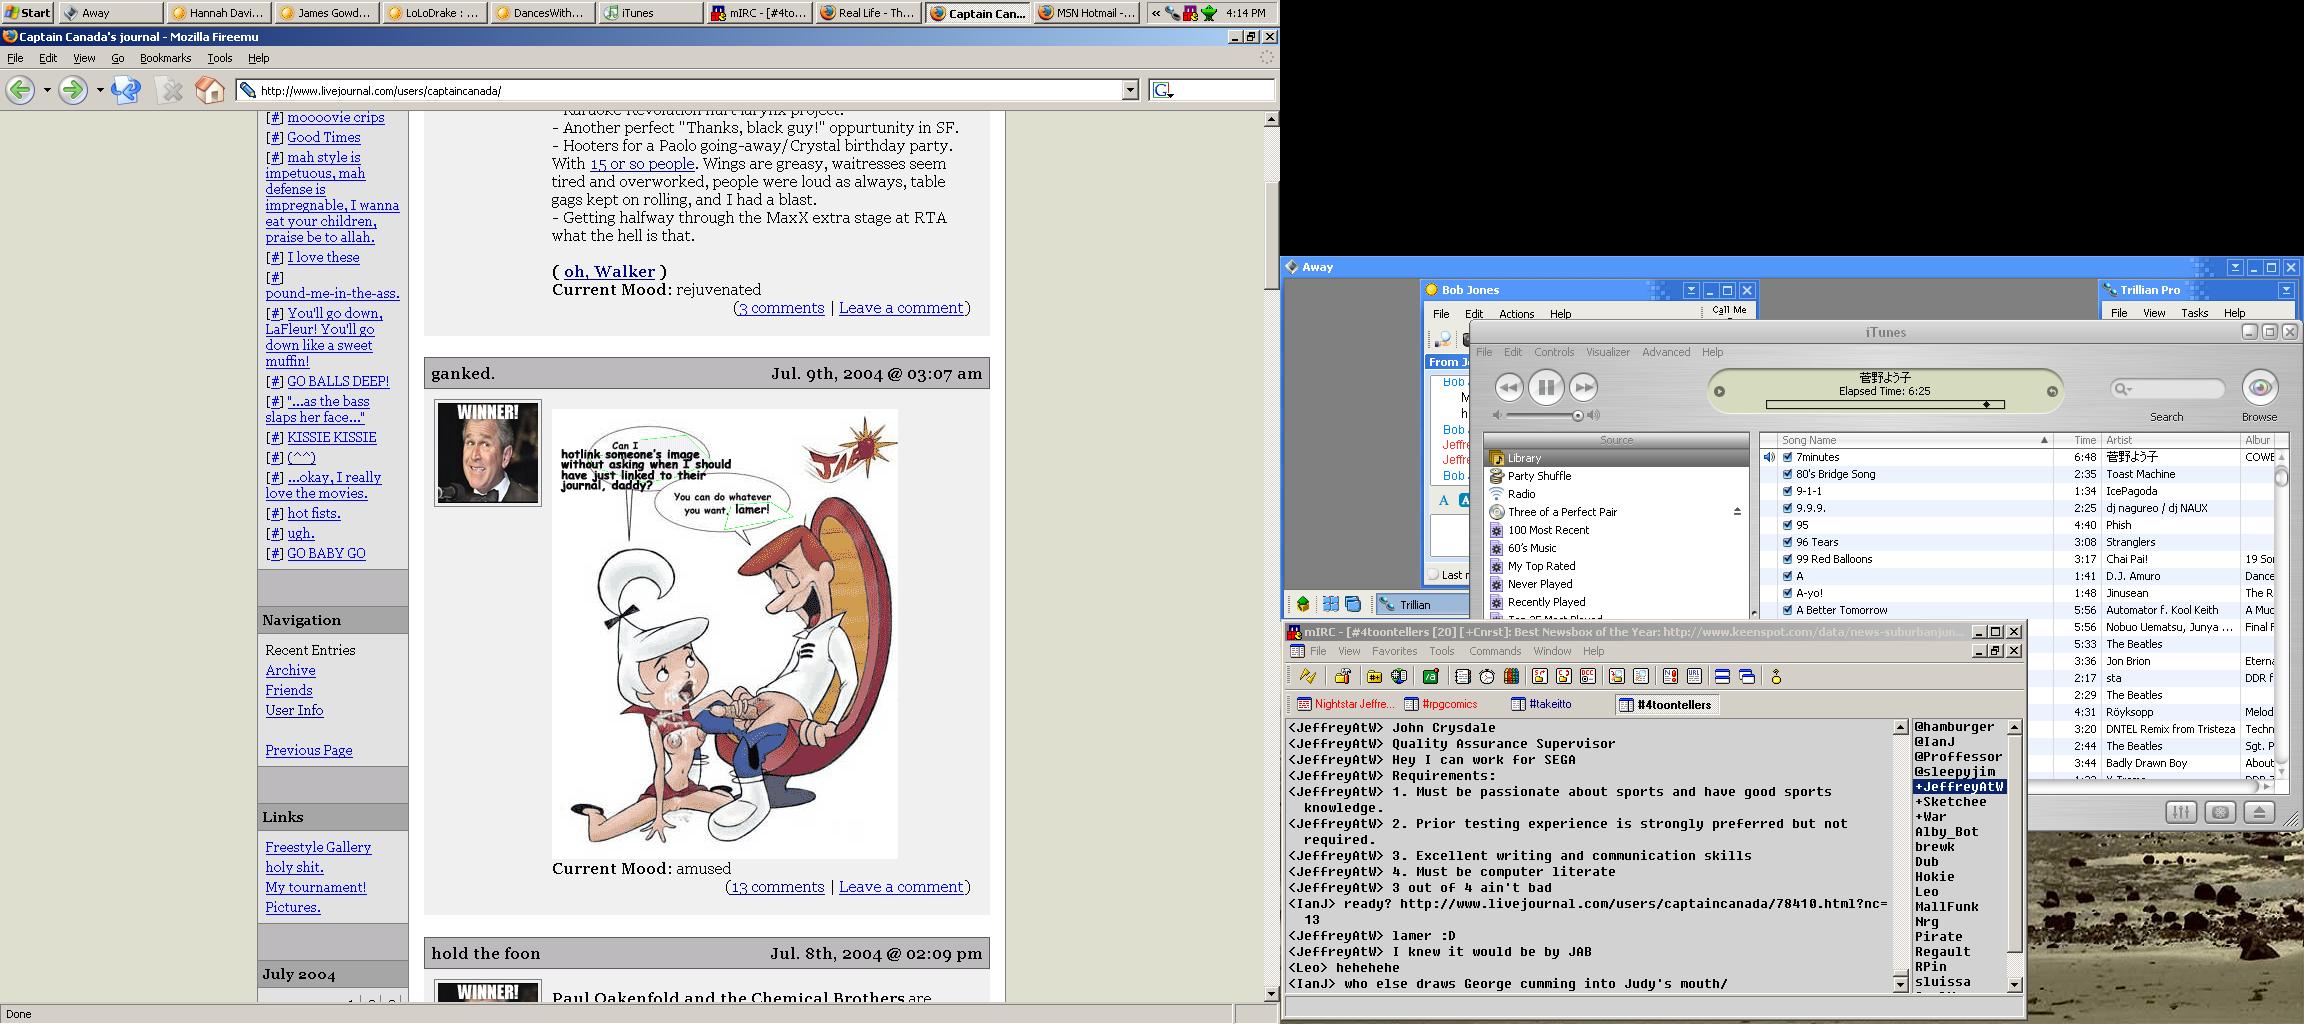Open Previous Page navigation link

[x=309, y=750]
